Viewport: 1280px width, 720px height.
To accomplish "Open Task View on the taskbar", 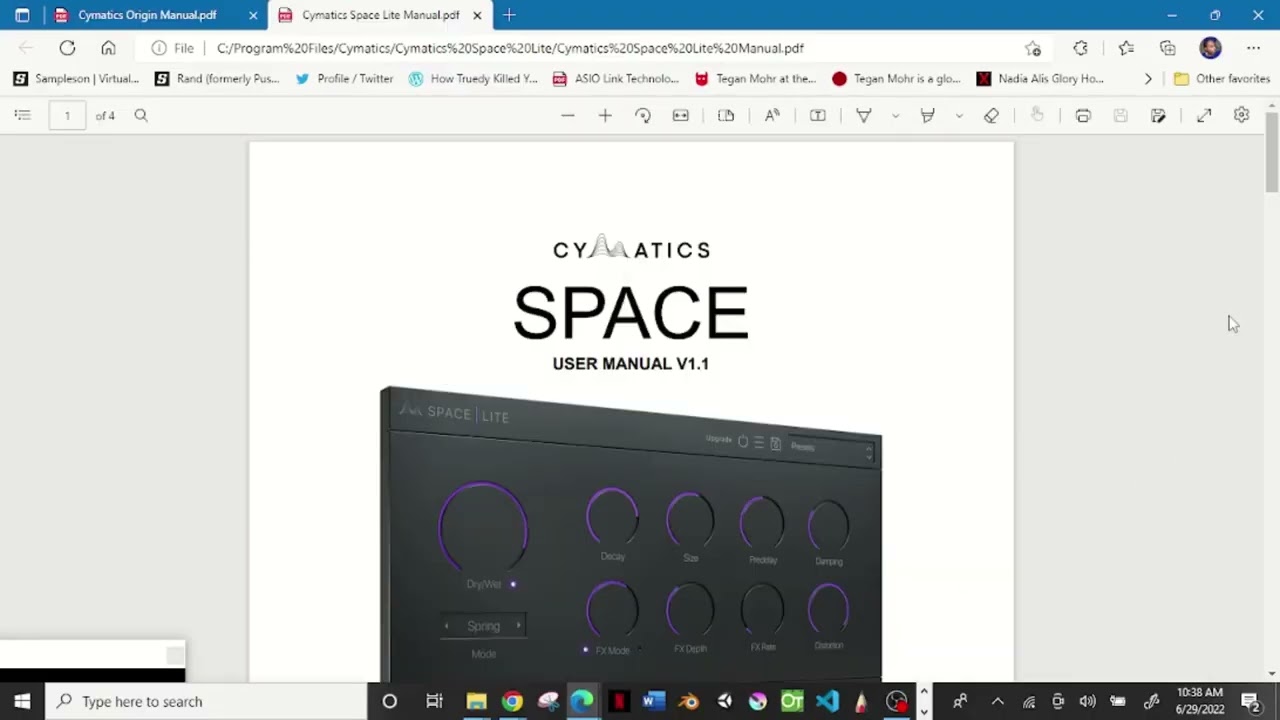I will (434, 701).
